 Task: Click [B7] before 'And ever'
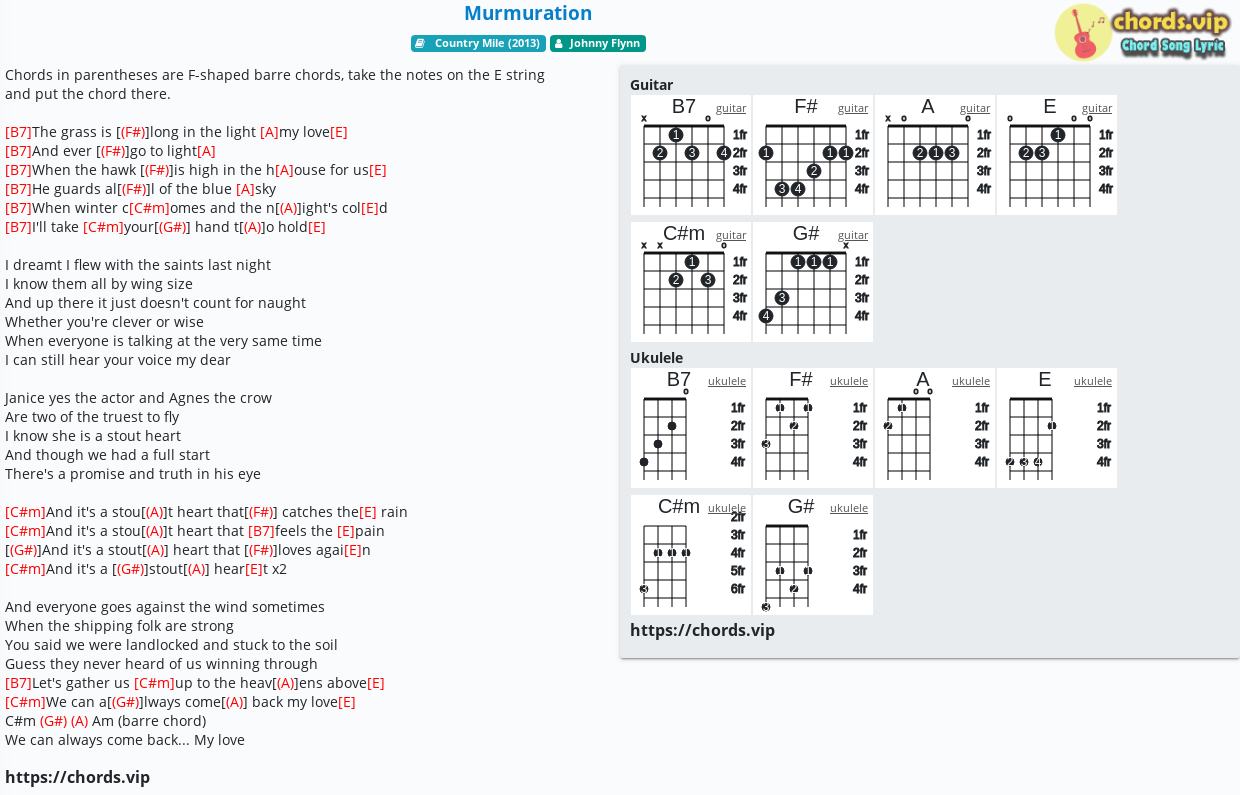(x=18, y=151)
